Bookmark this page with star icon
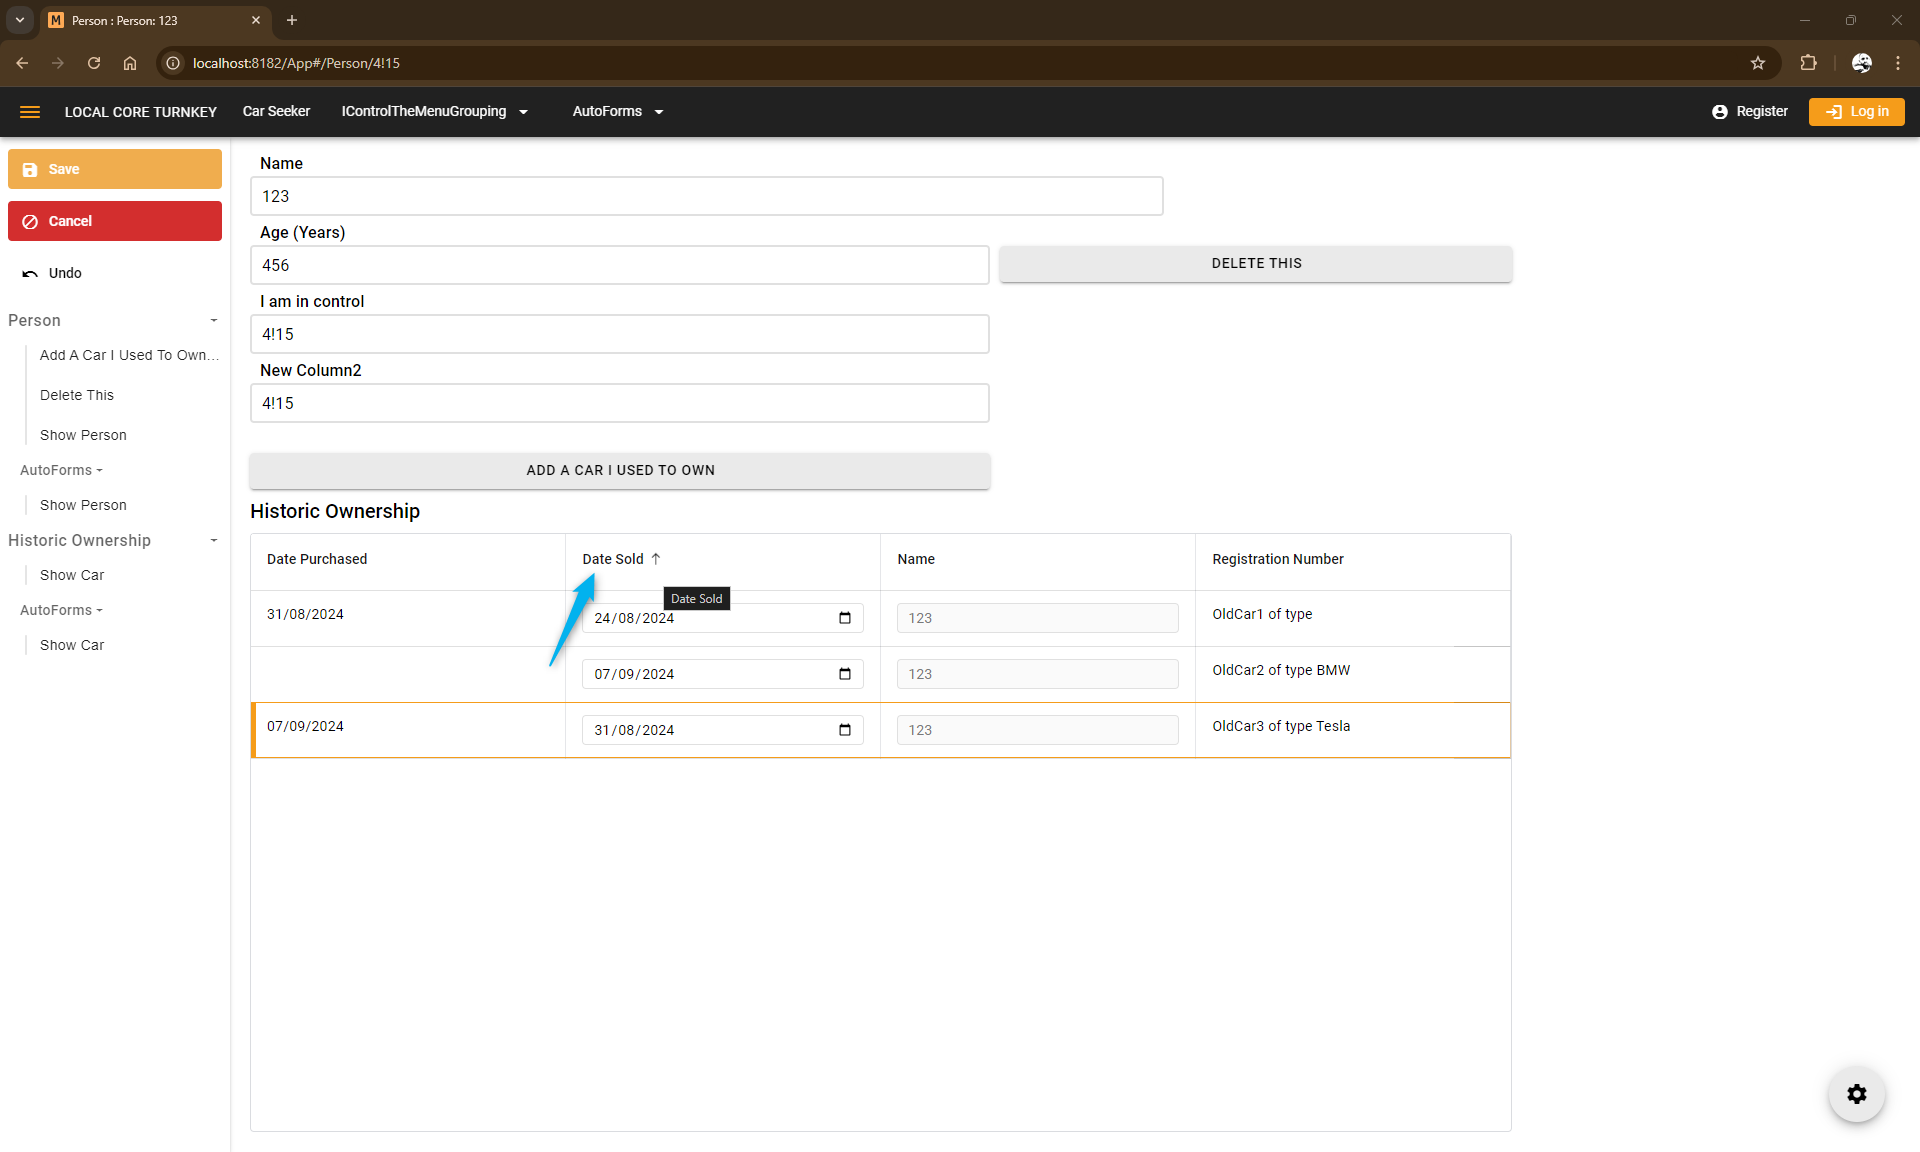 coord(1758,63)
